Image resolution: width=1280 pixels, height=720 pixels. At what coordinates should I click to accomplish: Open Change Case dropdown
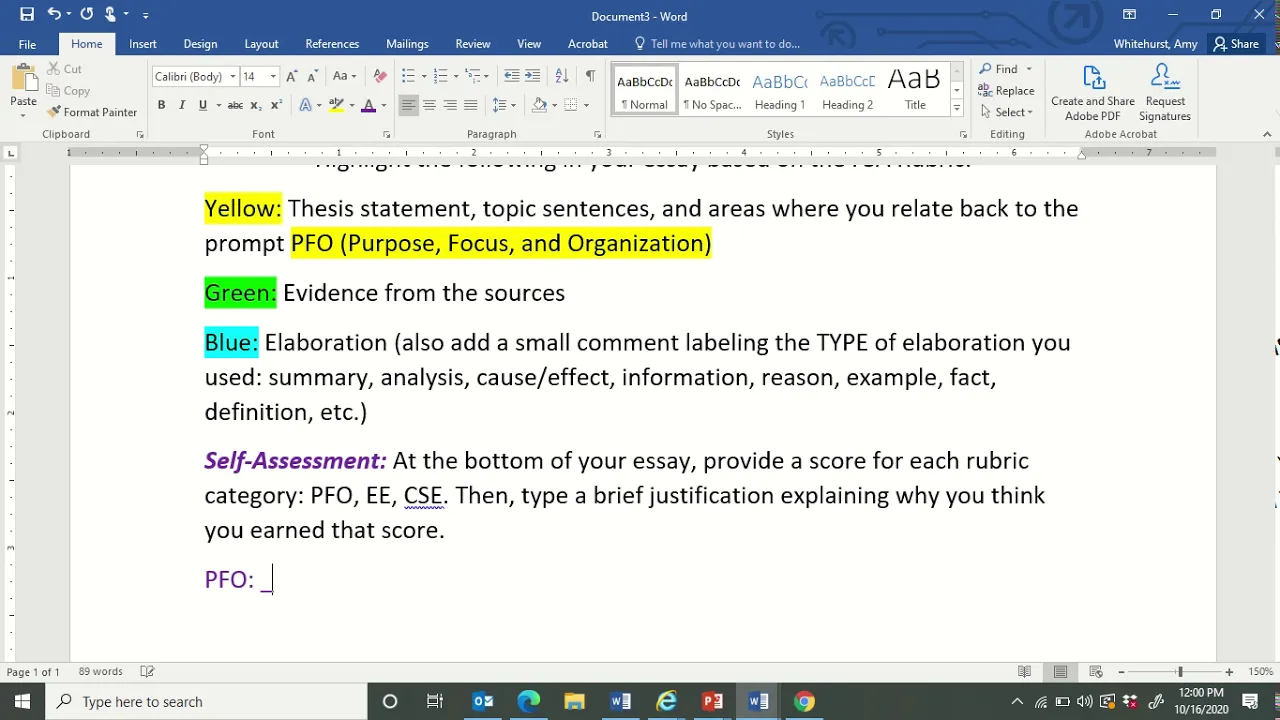345,76
